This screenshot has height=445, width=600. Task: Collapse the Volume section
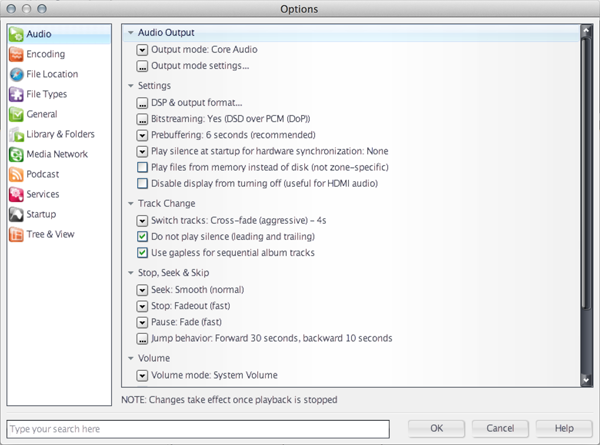coord(130,358)
